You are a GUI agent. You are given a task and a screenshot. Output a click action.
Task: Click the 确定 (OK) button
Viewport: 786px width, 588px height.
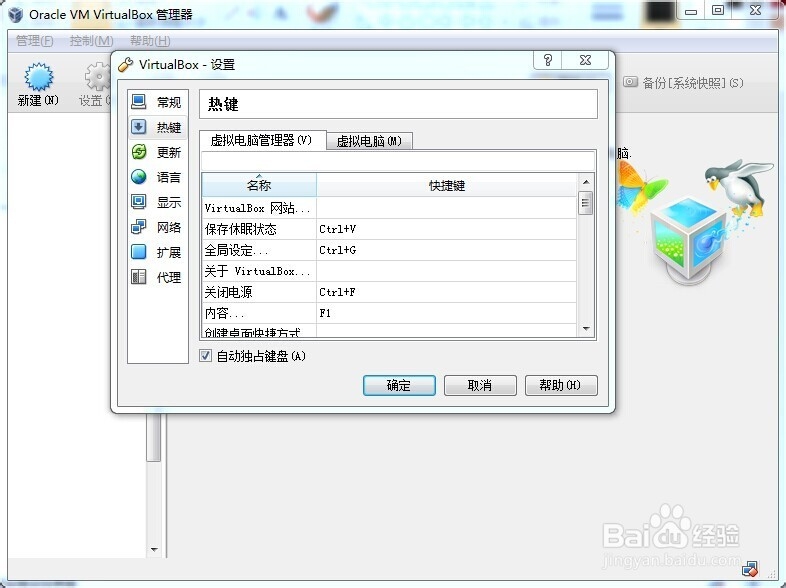pos(399,385)
